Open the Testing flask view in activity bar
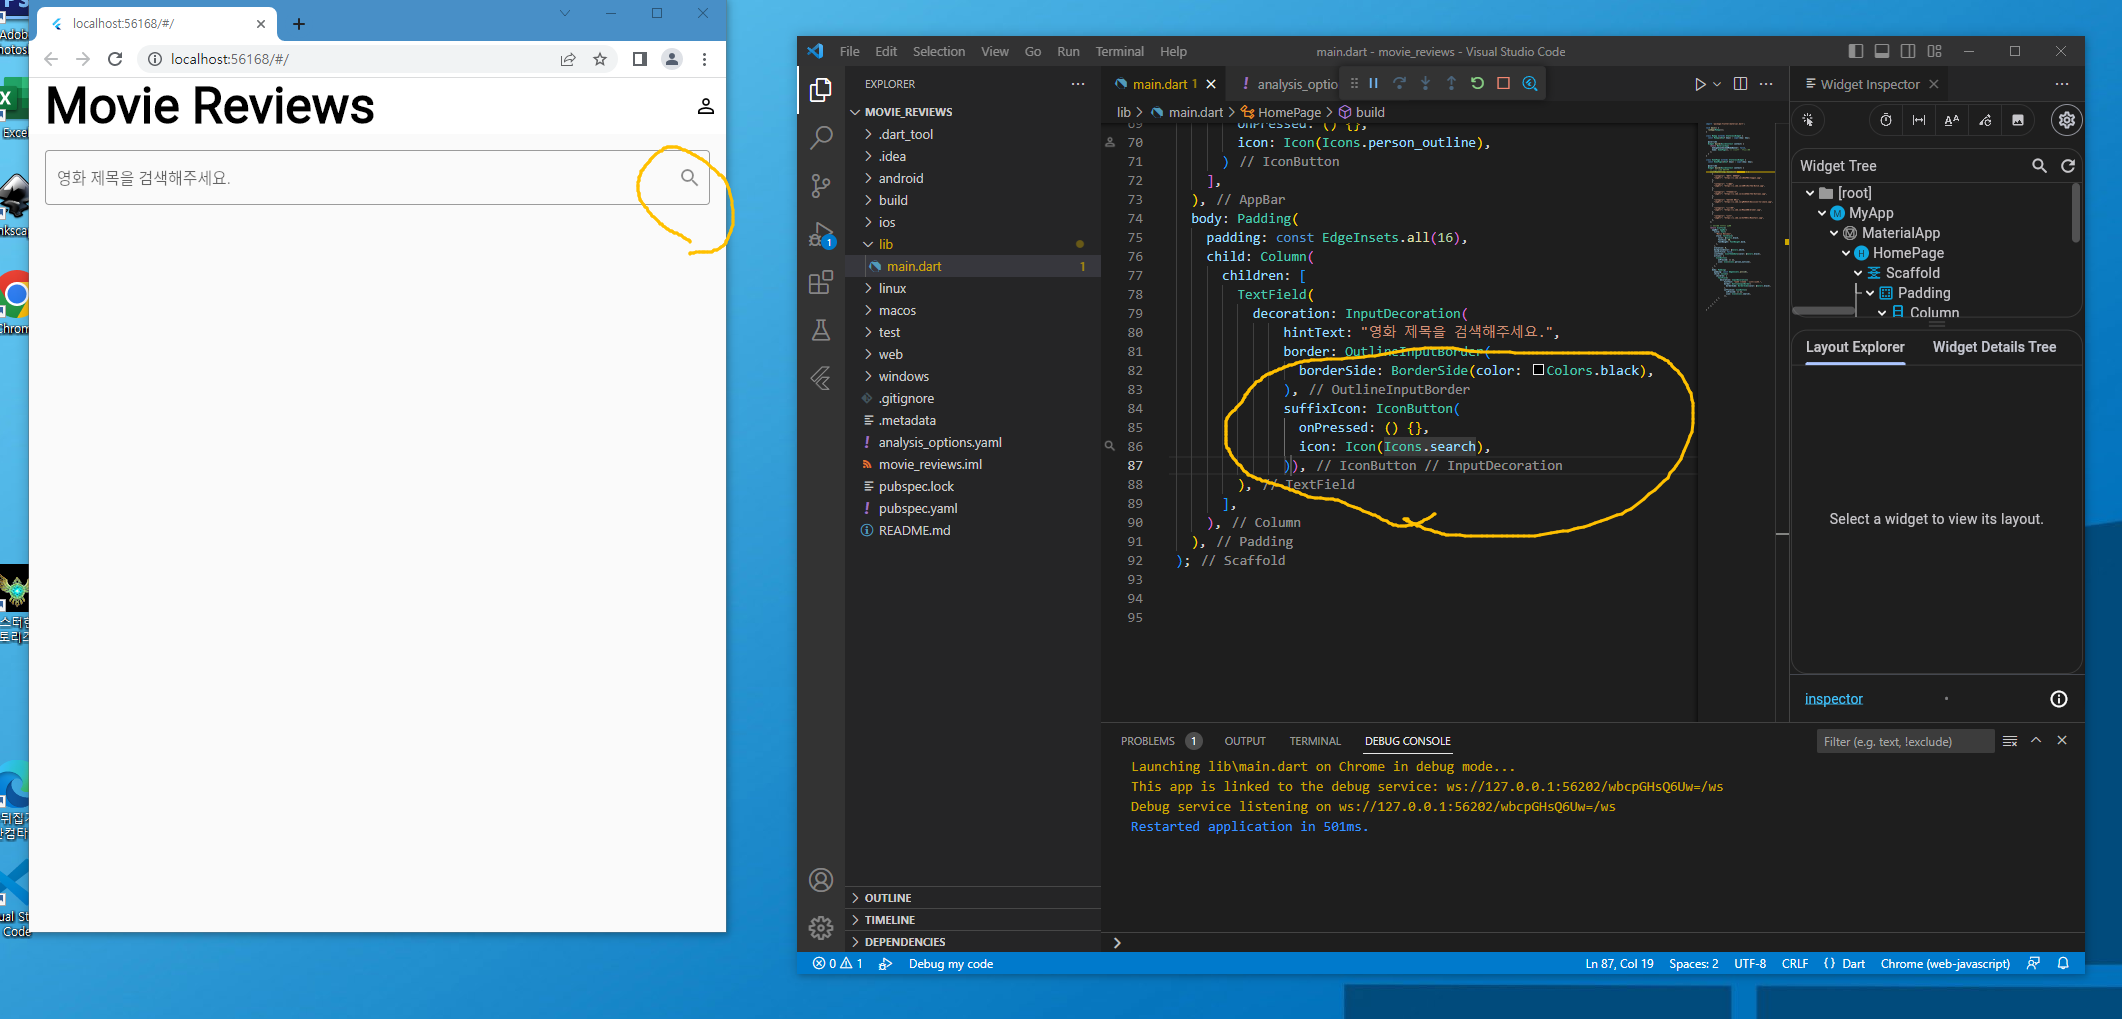 pyautogui.click(x=821, y=330)
